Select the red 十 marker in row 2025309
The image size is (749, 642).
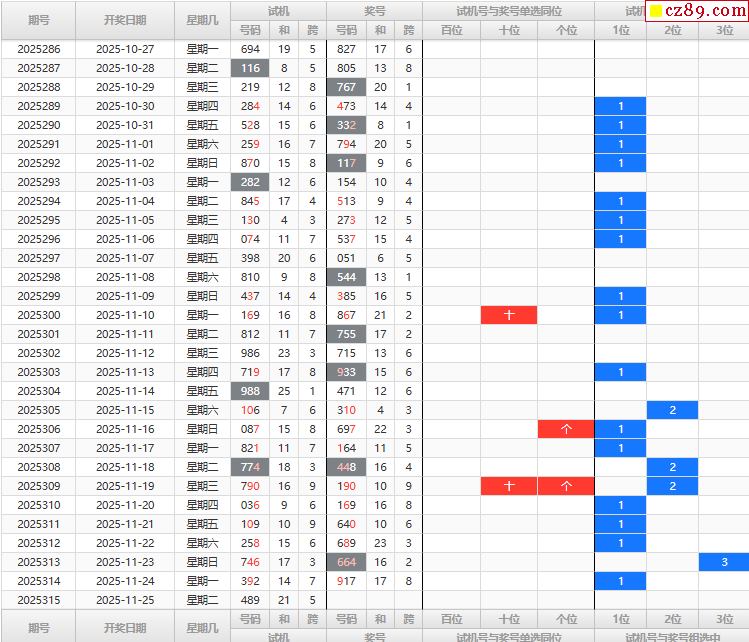click(x=508, y=486)
